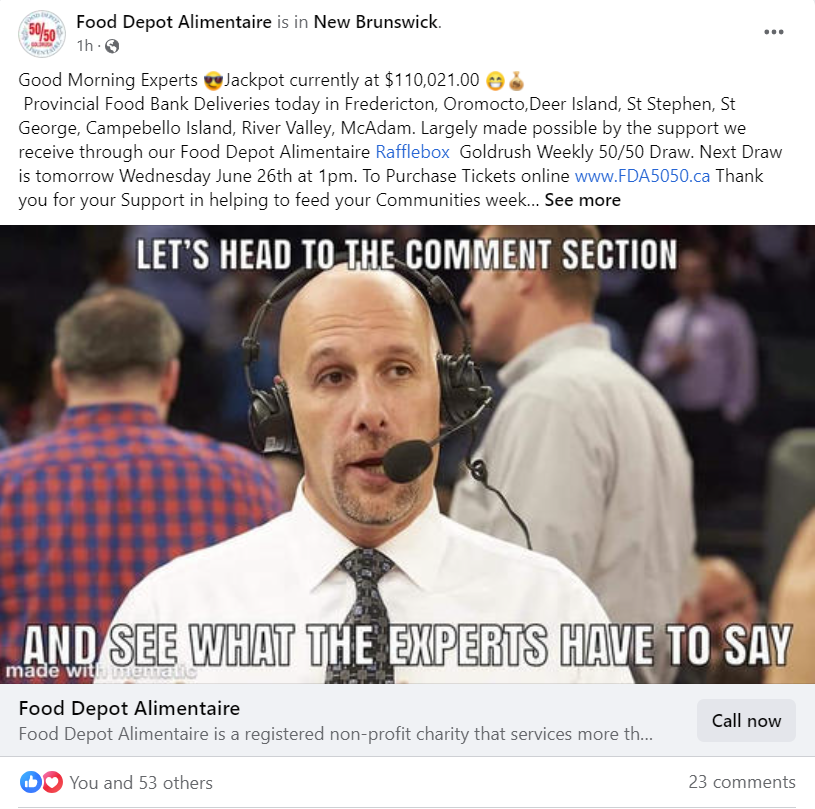
Task: Click the public globe privacy icon
Action: click(x=112, y=46)
